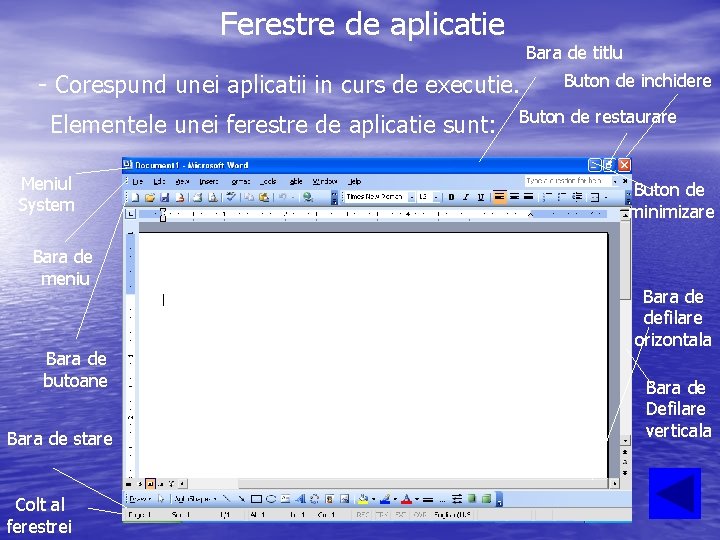Apply yellow Fill Color bucket
The height and width of the screenshot is (540, 720).
[363, 499]
